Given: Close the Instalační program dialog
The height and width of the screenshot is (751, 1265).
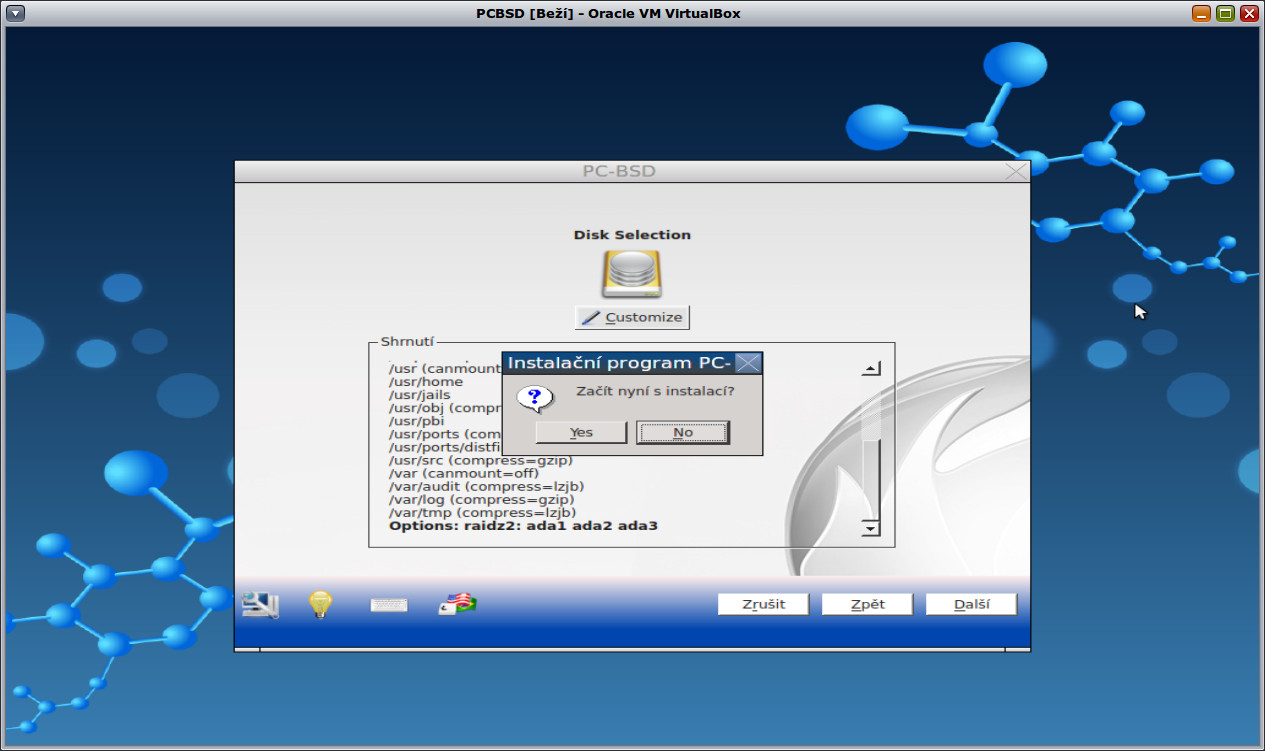Looking at the screenshot, I should [748, 363].
